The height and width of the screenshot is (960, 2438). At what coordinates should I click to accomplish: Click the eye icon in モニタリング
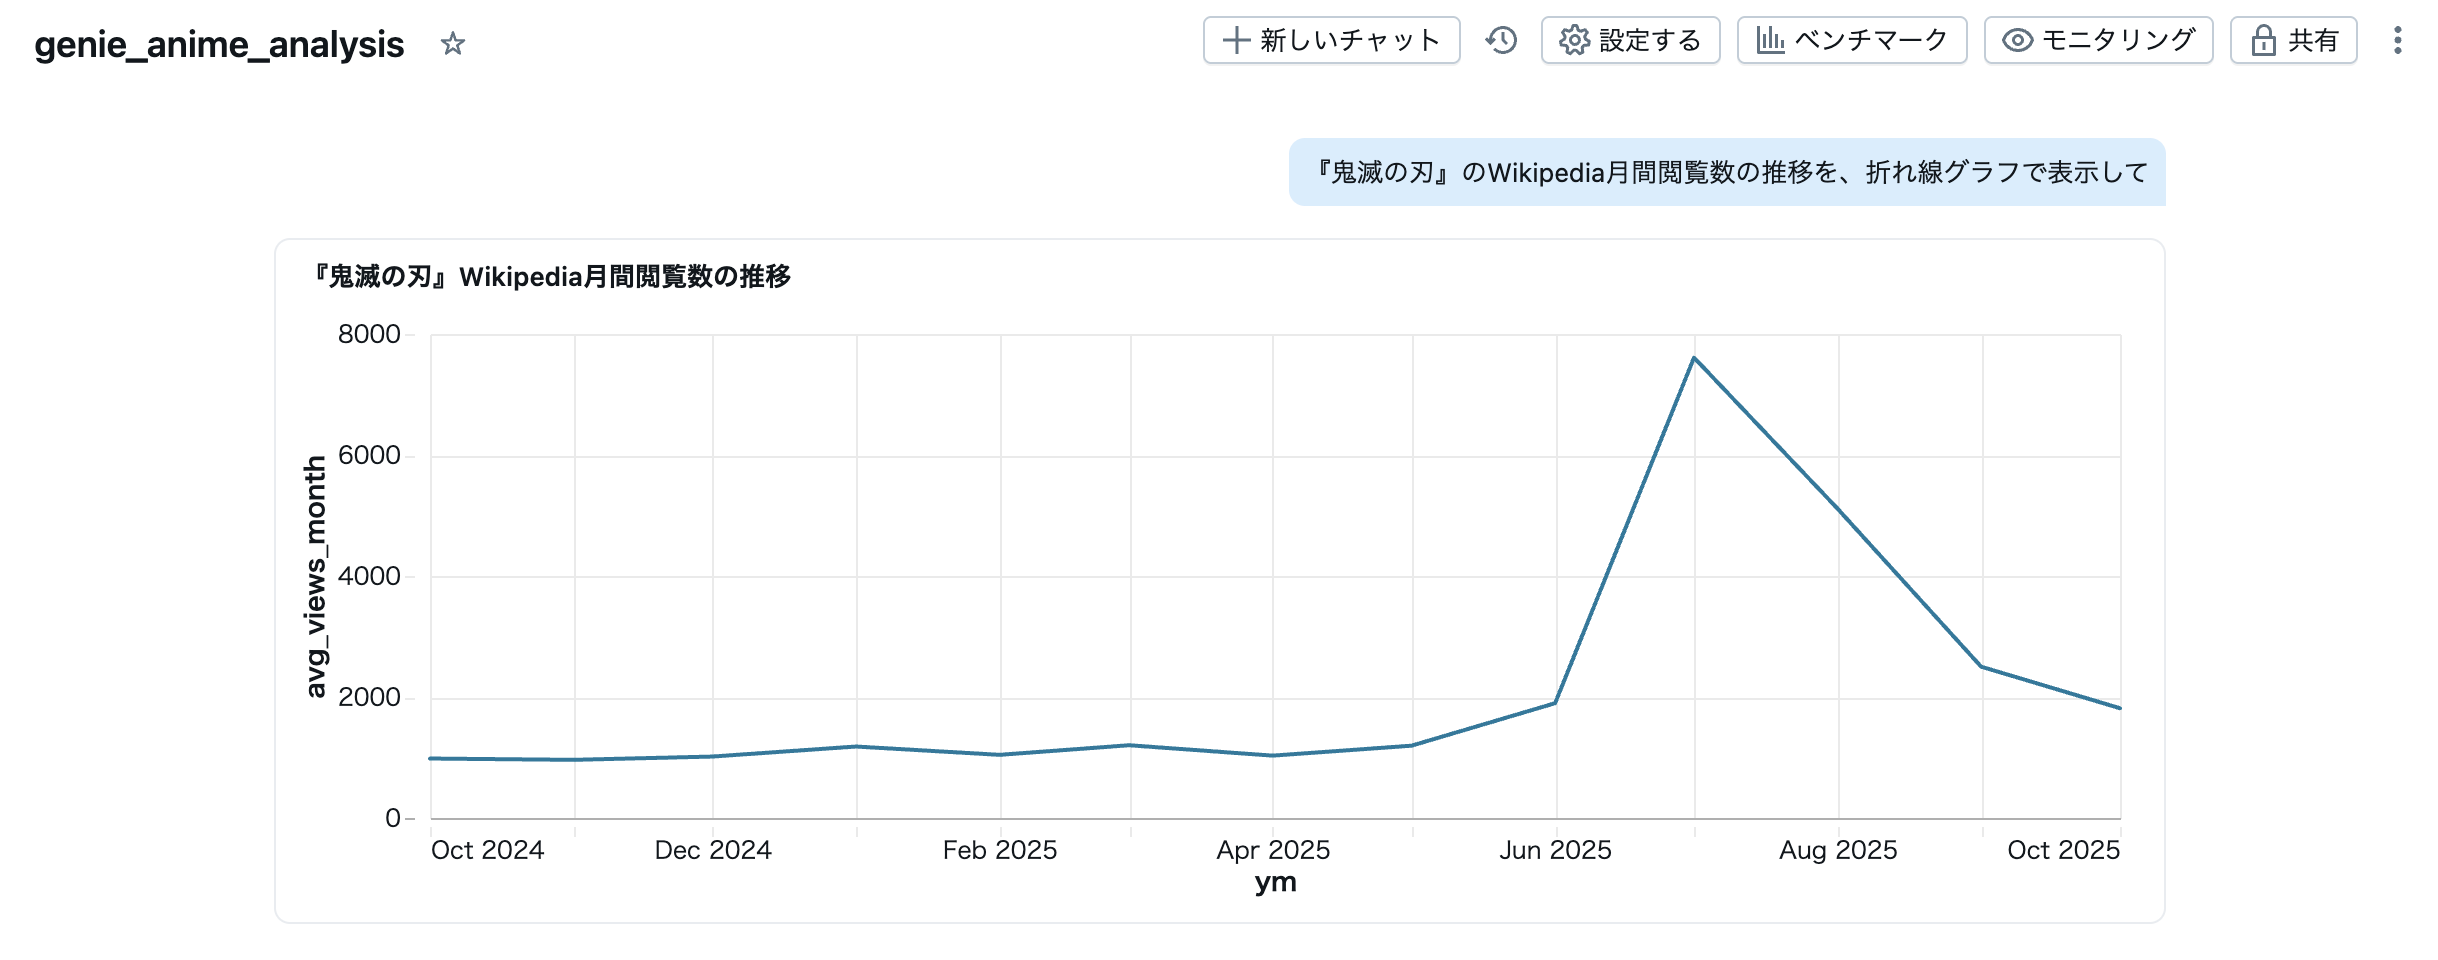coord(2017,40)
